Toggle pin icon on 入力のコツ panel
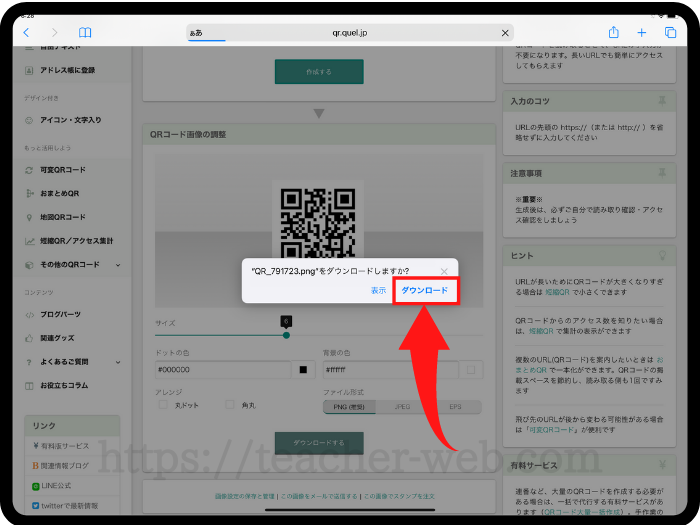 (662, 101)
